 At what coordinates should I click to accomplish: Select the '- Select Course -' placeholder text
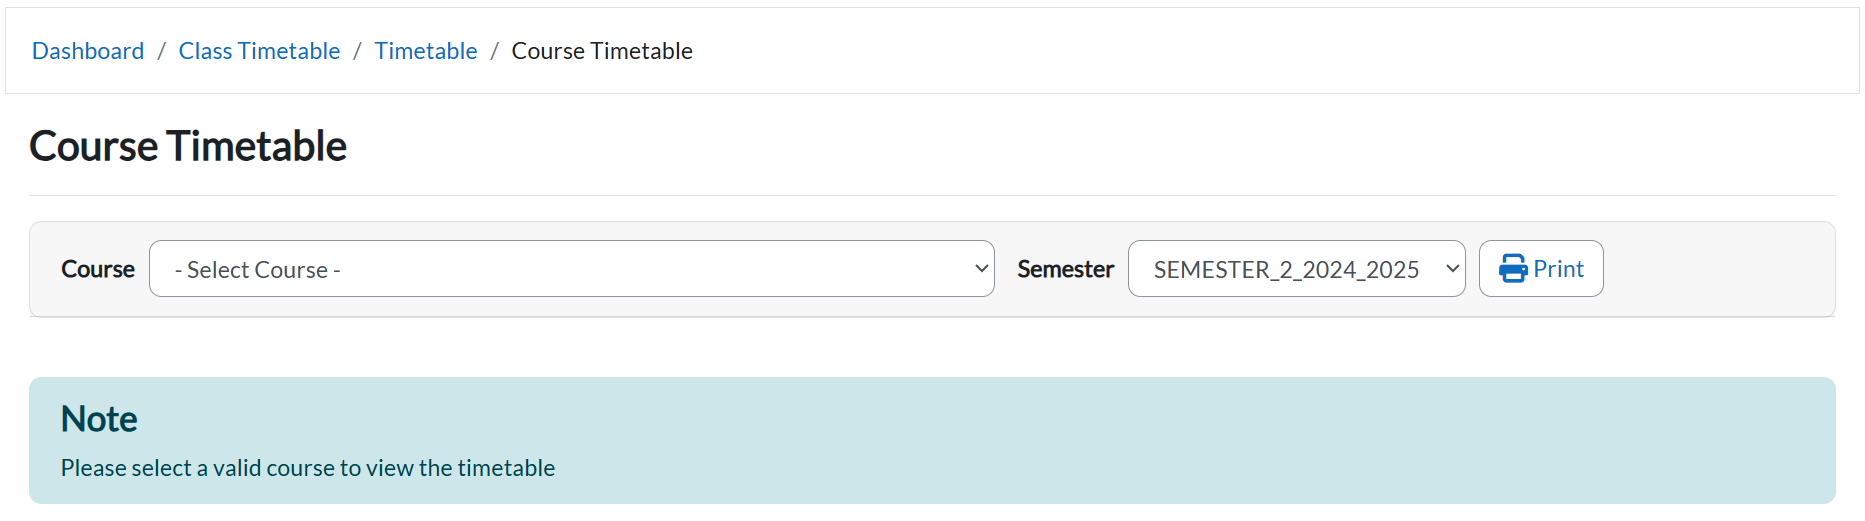coord(258,270)
